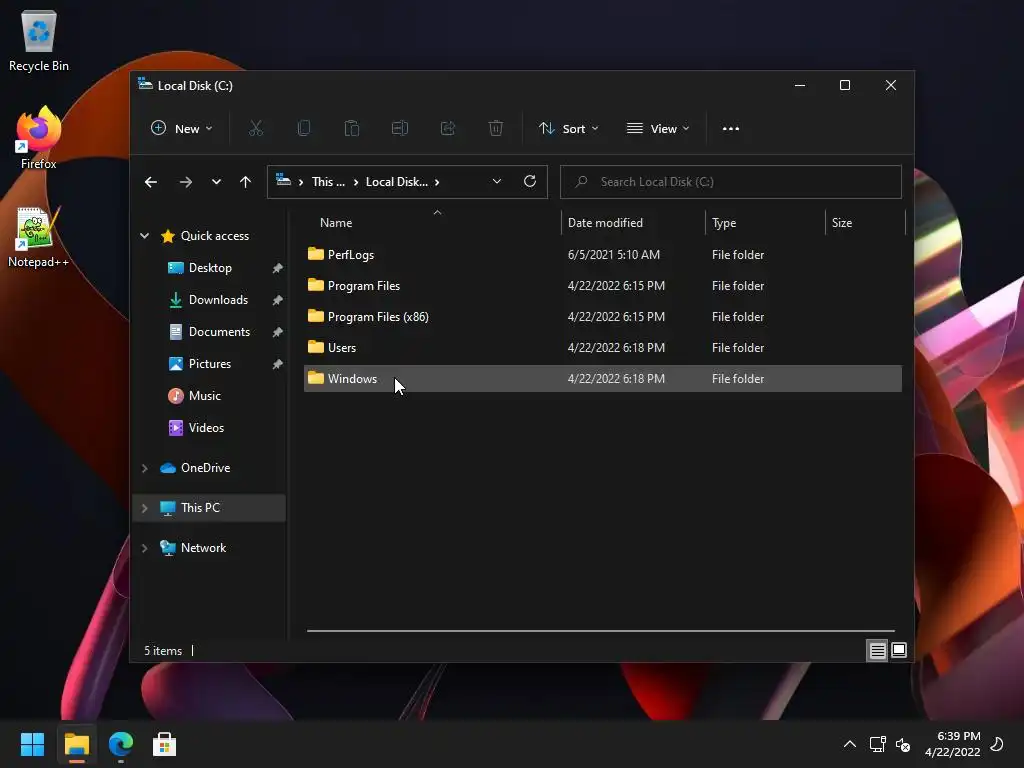Select the Program Files folder name
The height and width of the screenshot is (768, 1024).
pos(364,286)
